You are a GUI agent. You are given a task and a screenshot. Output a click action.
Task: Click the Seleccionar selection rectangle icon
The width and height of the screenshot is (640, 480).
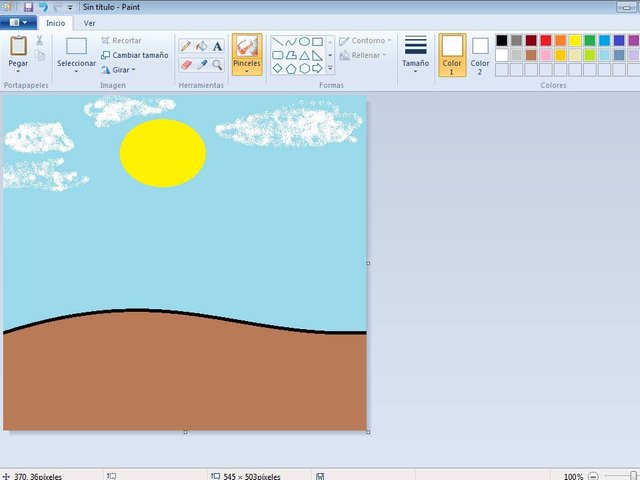pos(76,46)
